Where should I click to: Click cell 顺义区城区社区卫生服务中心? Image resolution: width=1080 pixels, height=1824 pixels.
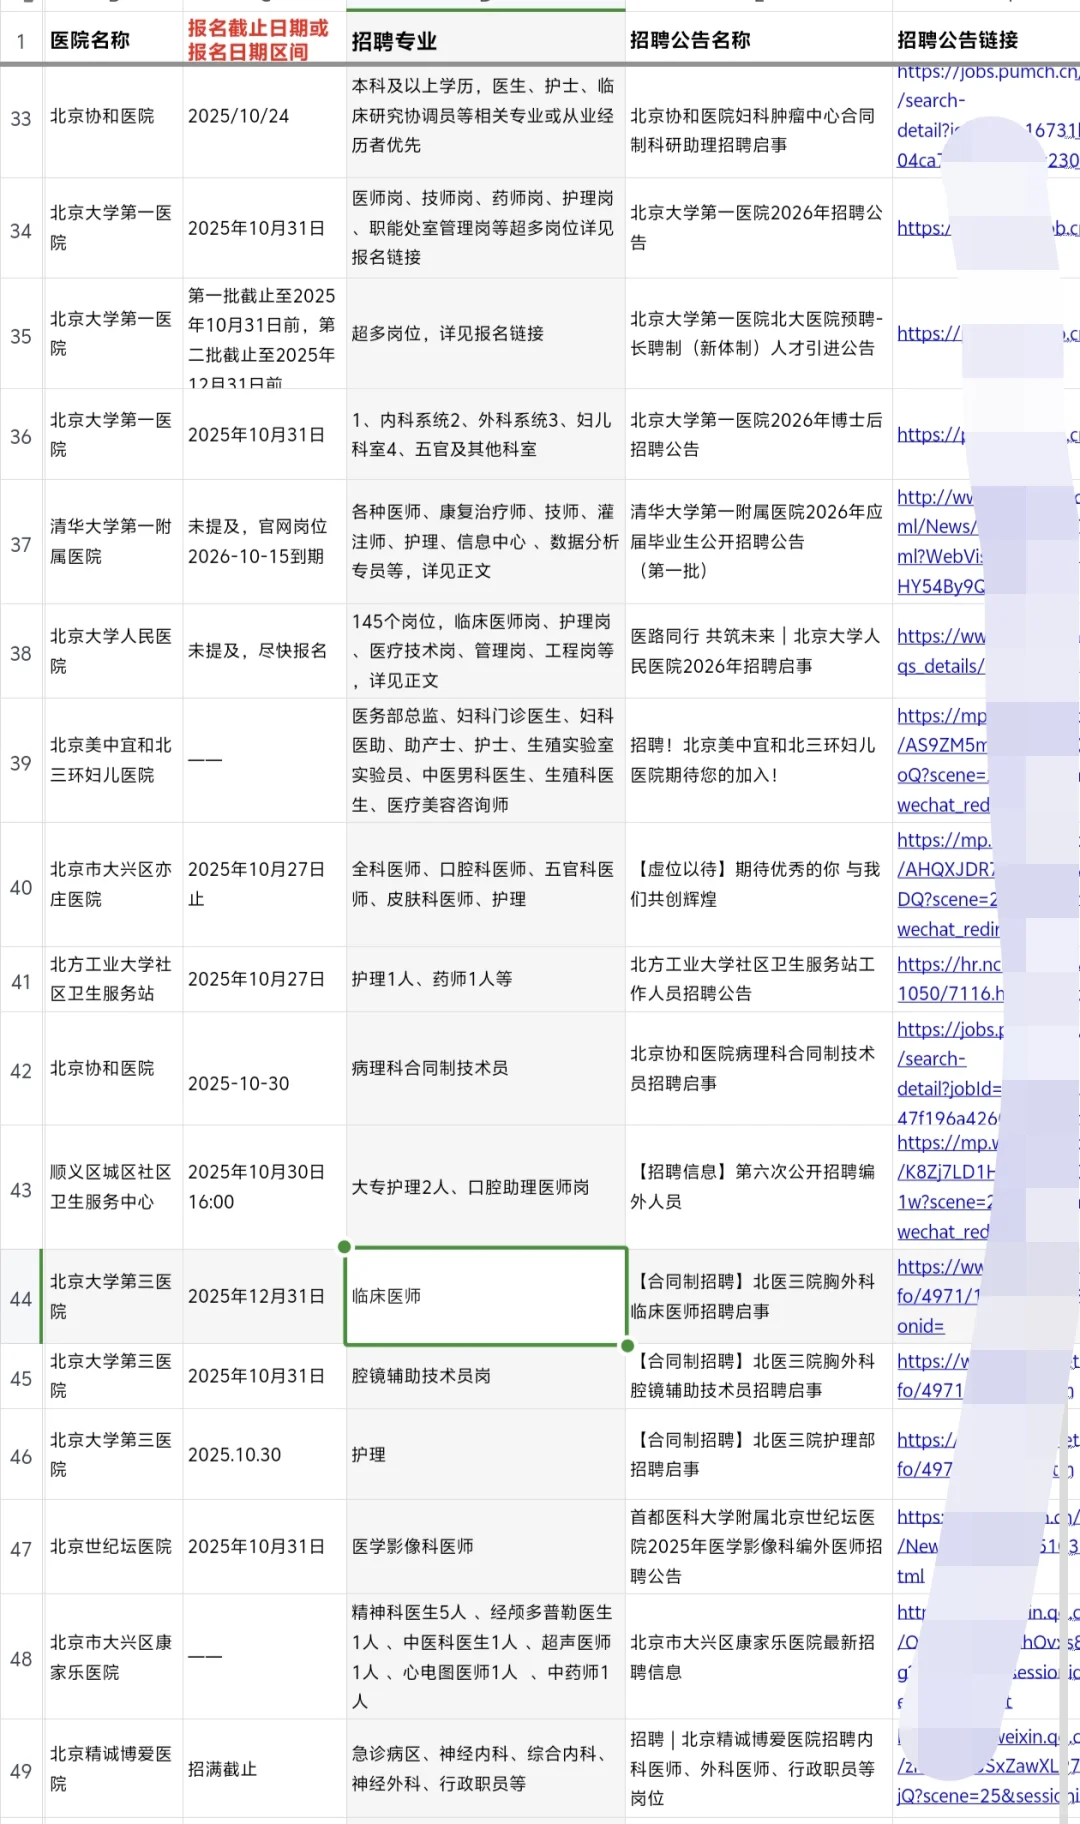(x=111, y=1186)
